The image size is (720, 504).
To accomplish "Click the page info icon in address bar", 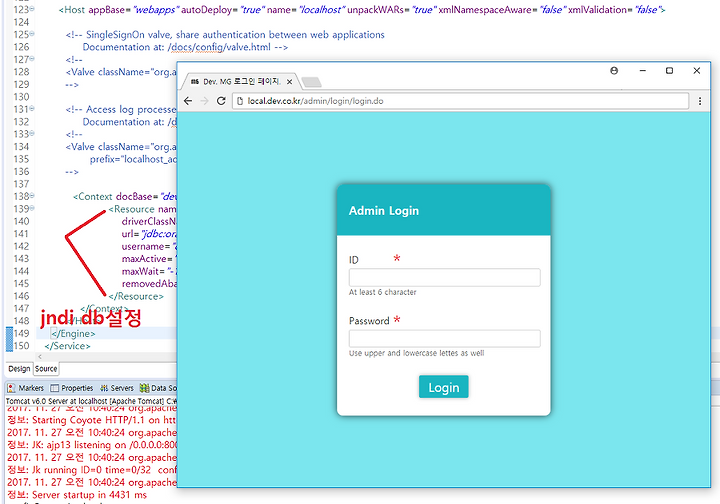I will click(240, 101).
